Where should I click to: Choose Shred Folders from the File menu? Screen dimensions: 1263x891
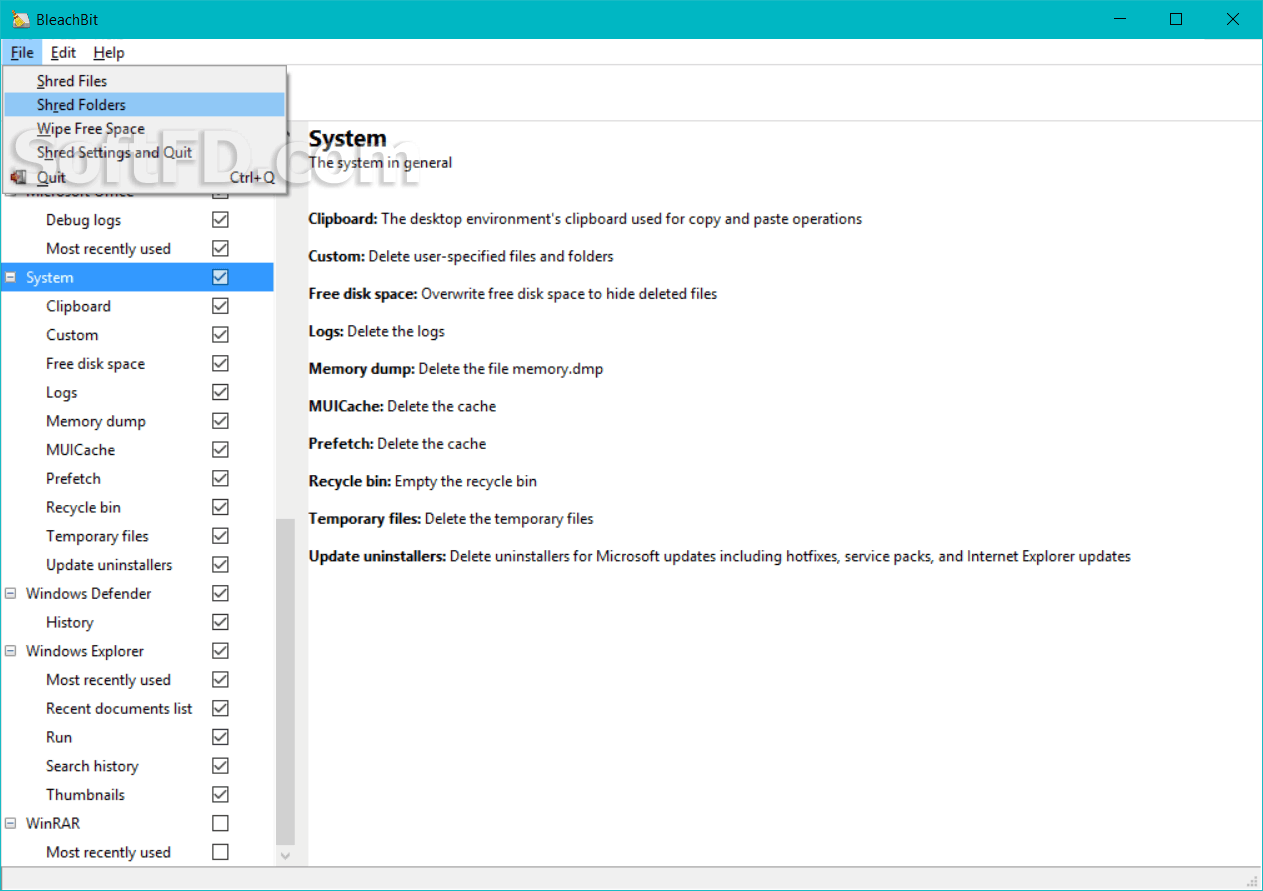pyautogui.click(x=145, y=105)
